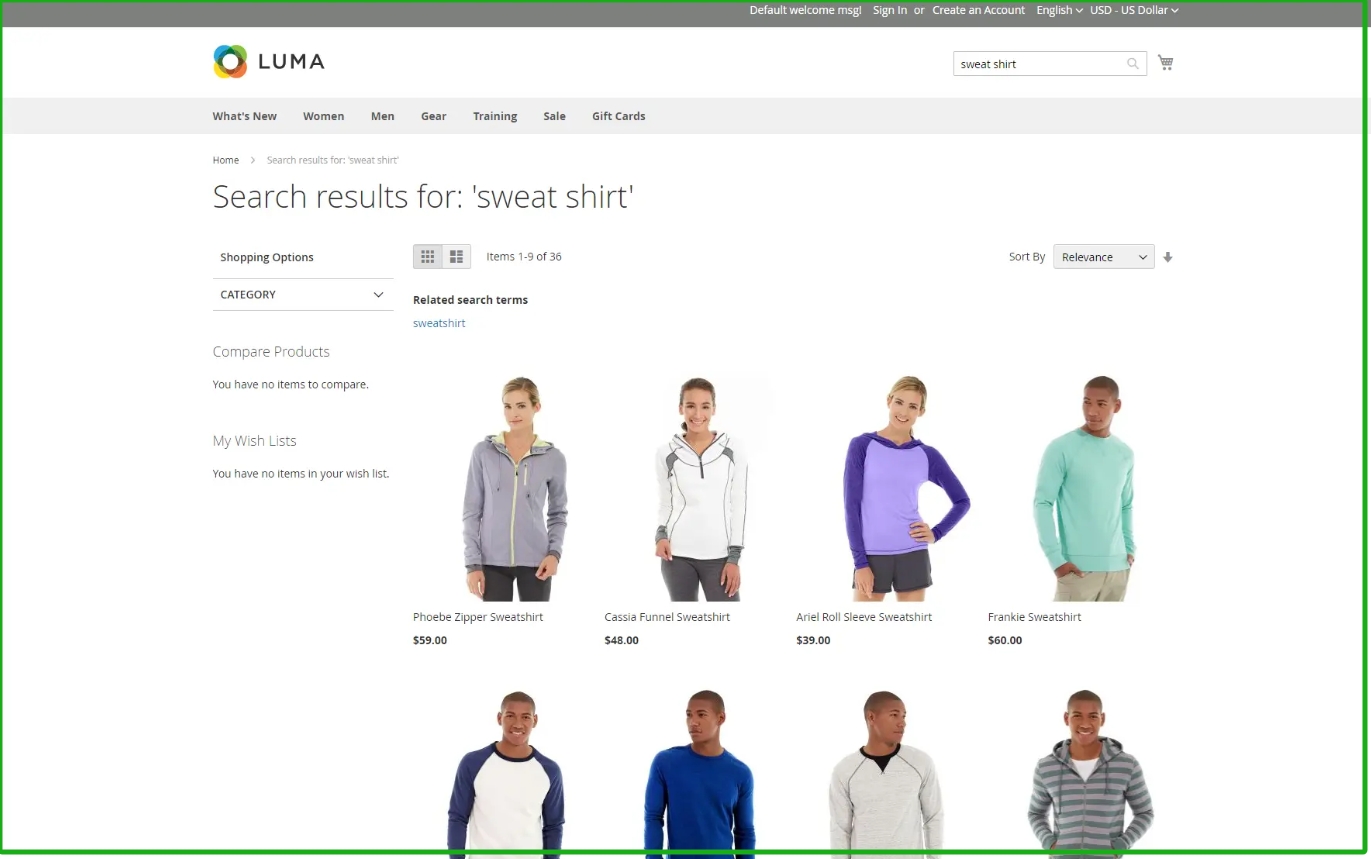Click the Luma logo icon
Viewport: 1371px width, 859px height.
tap(230, 62)
